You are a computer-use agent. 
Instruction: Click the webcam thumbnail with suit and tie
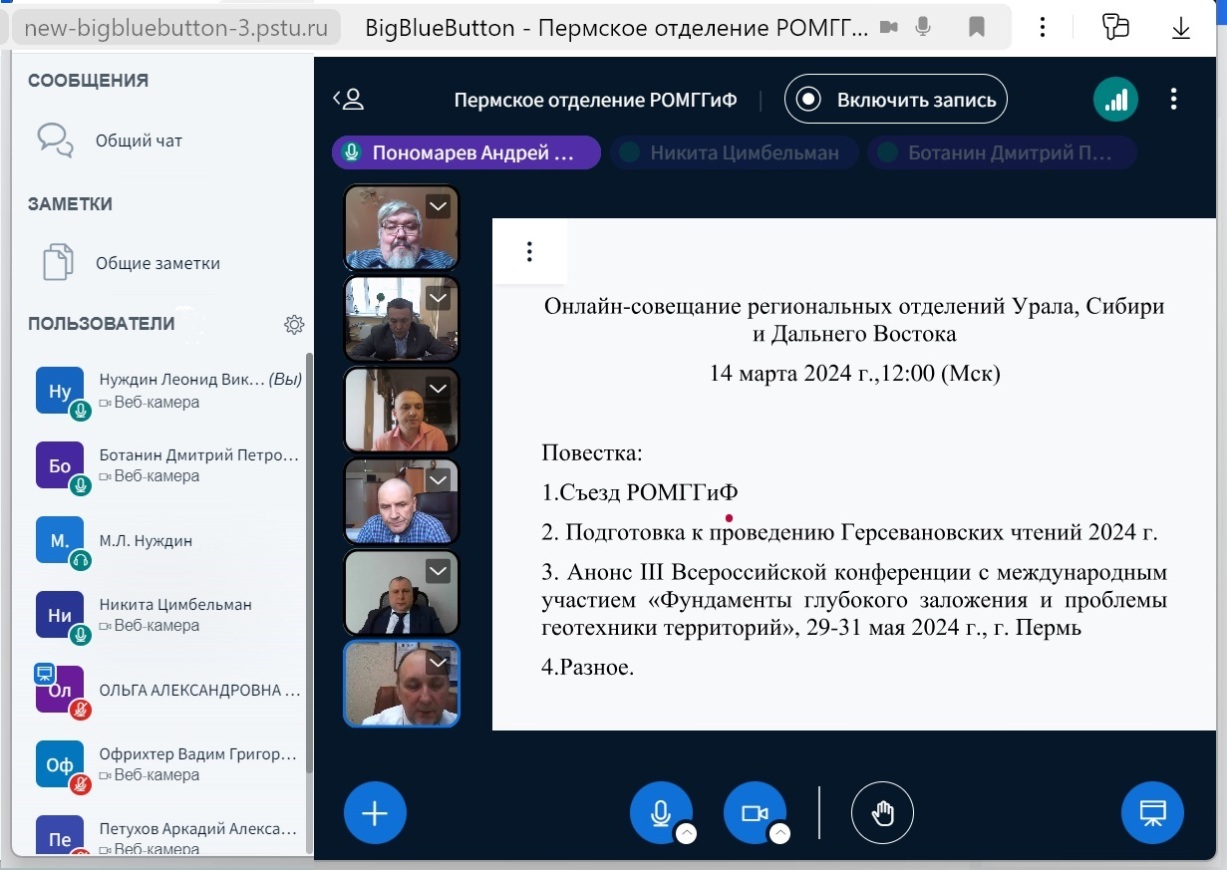(x=402, y=593)
